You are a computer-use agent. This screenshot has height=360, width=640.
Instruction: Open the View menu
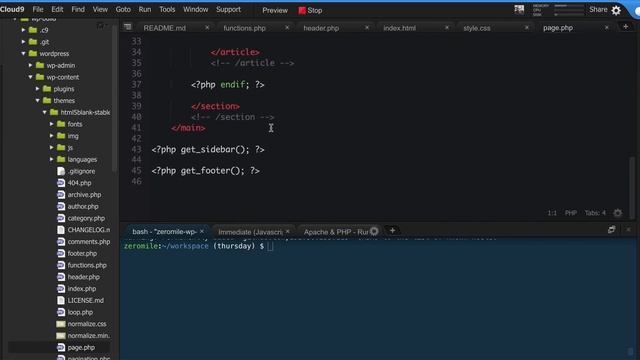(x=100, y=9)
